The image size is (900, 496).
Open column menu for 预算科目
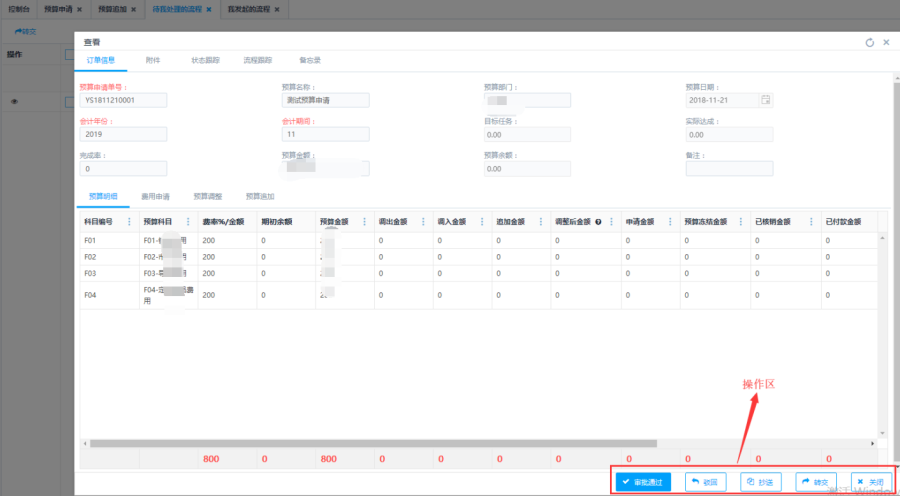(x=188, y=222)
